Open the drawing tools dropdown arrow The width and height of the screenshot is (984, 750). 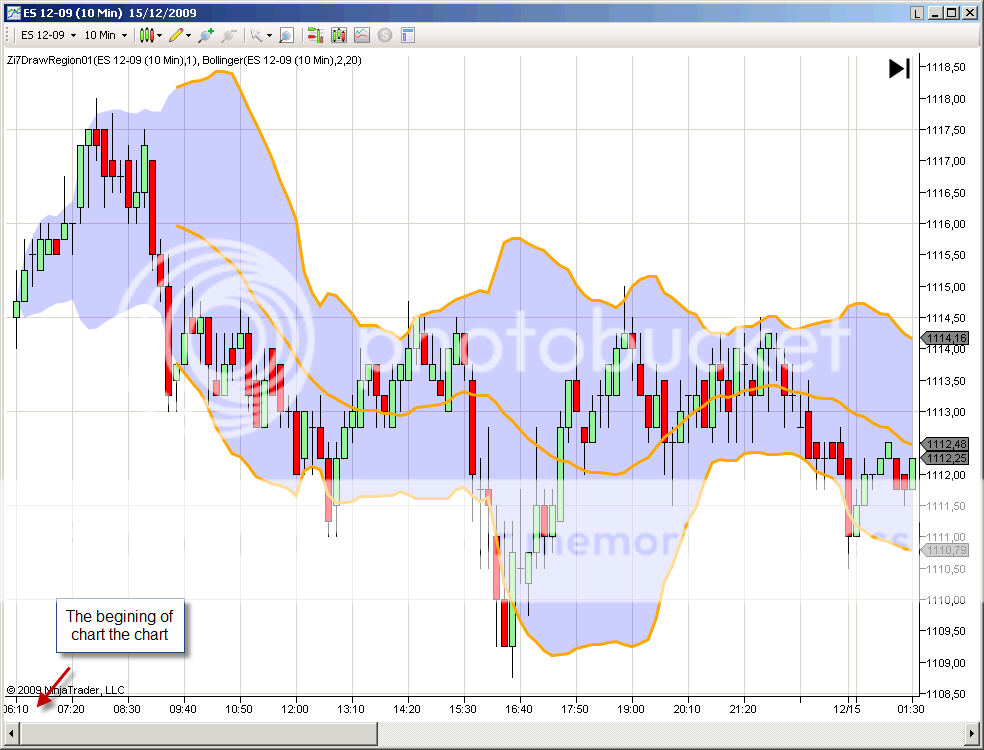point(189,35)
